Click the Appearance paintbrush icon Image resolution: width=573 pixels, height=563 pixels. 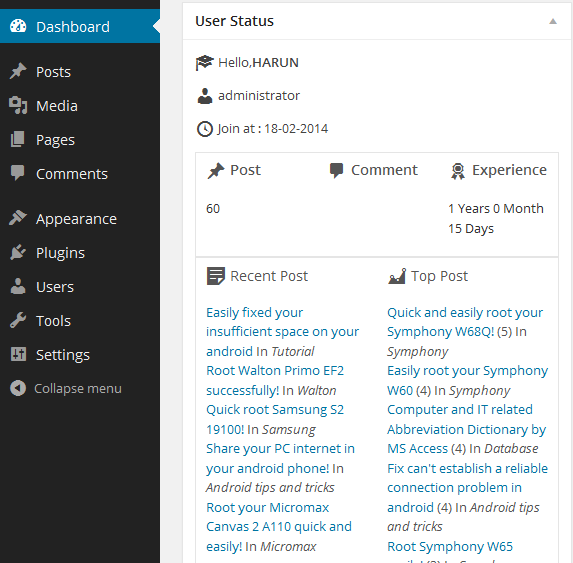click(x=18, y=218)
